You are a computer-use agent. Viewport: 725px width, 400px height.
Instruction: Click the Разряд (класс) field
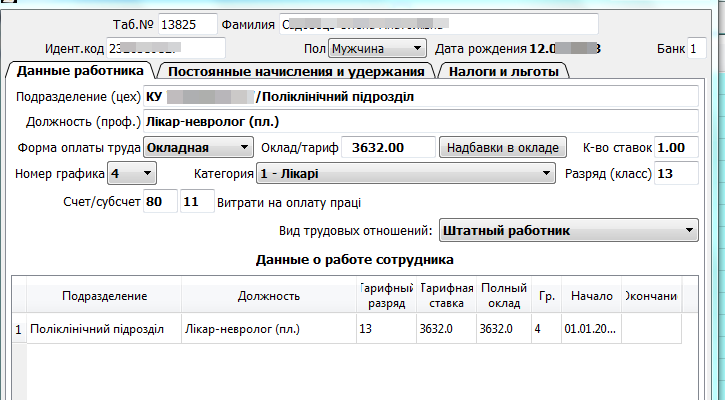point(676,174)
